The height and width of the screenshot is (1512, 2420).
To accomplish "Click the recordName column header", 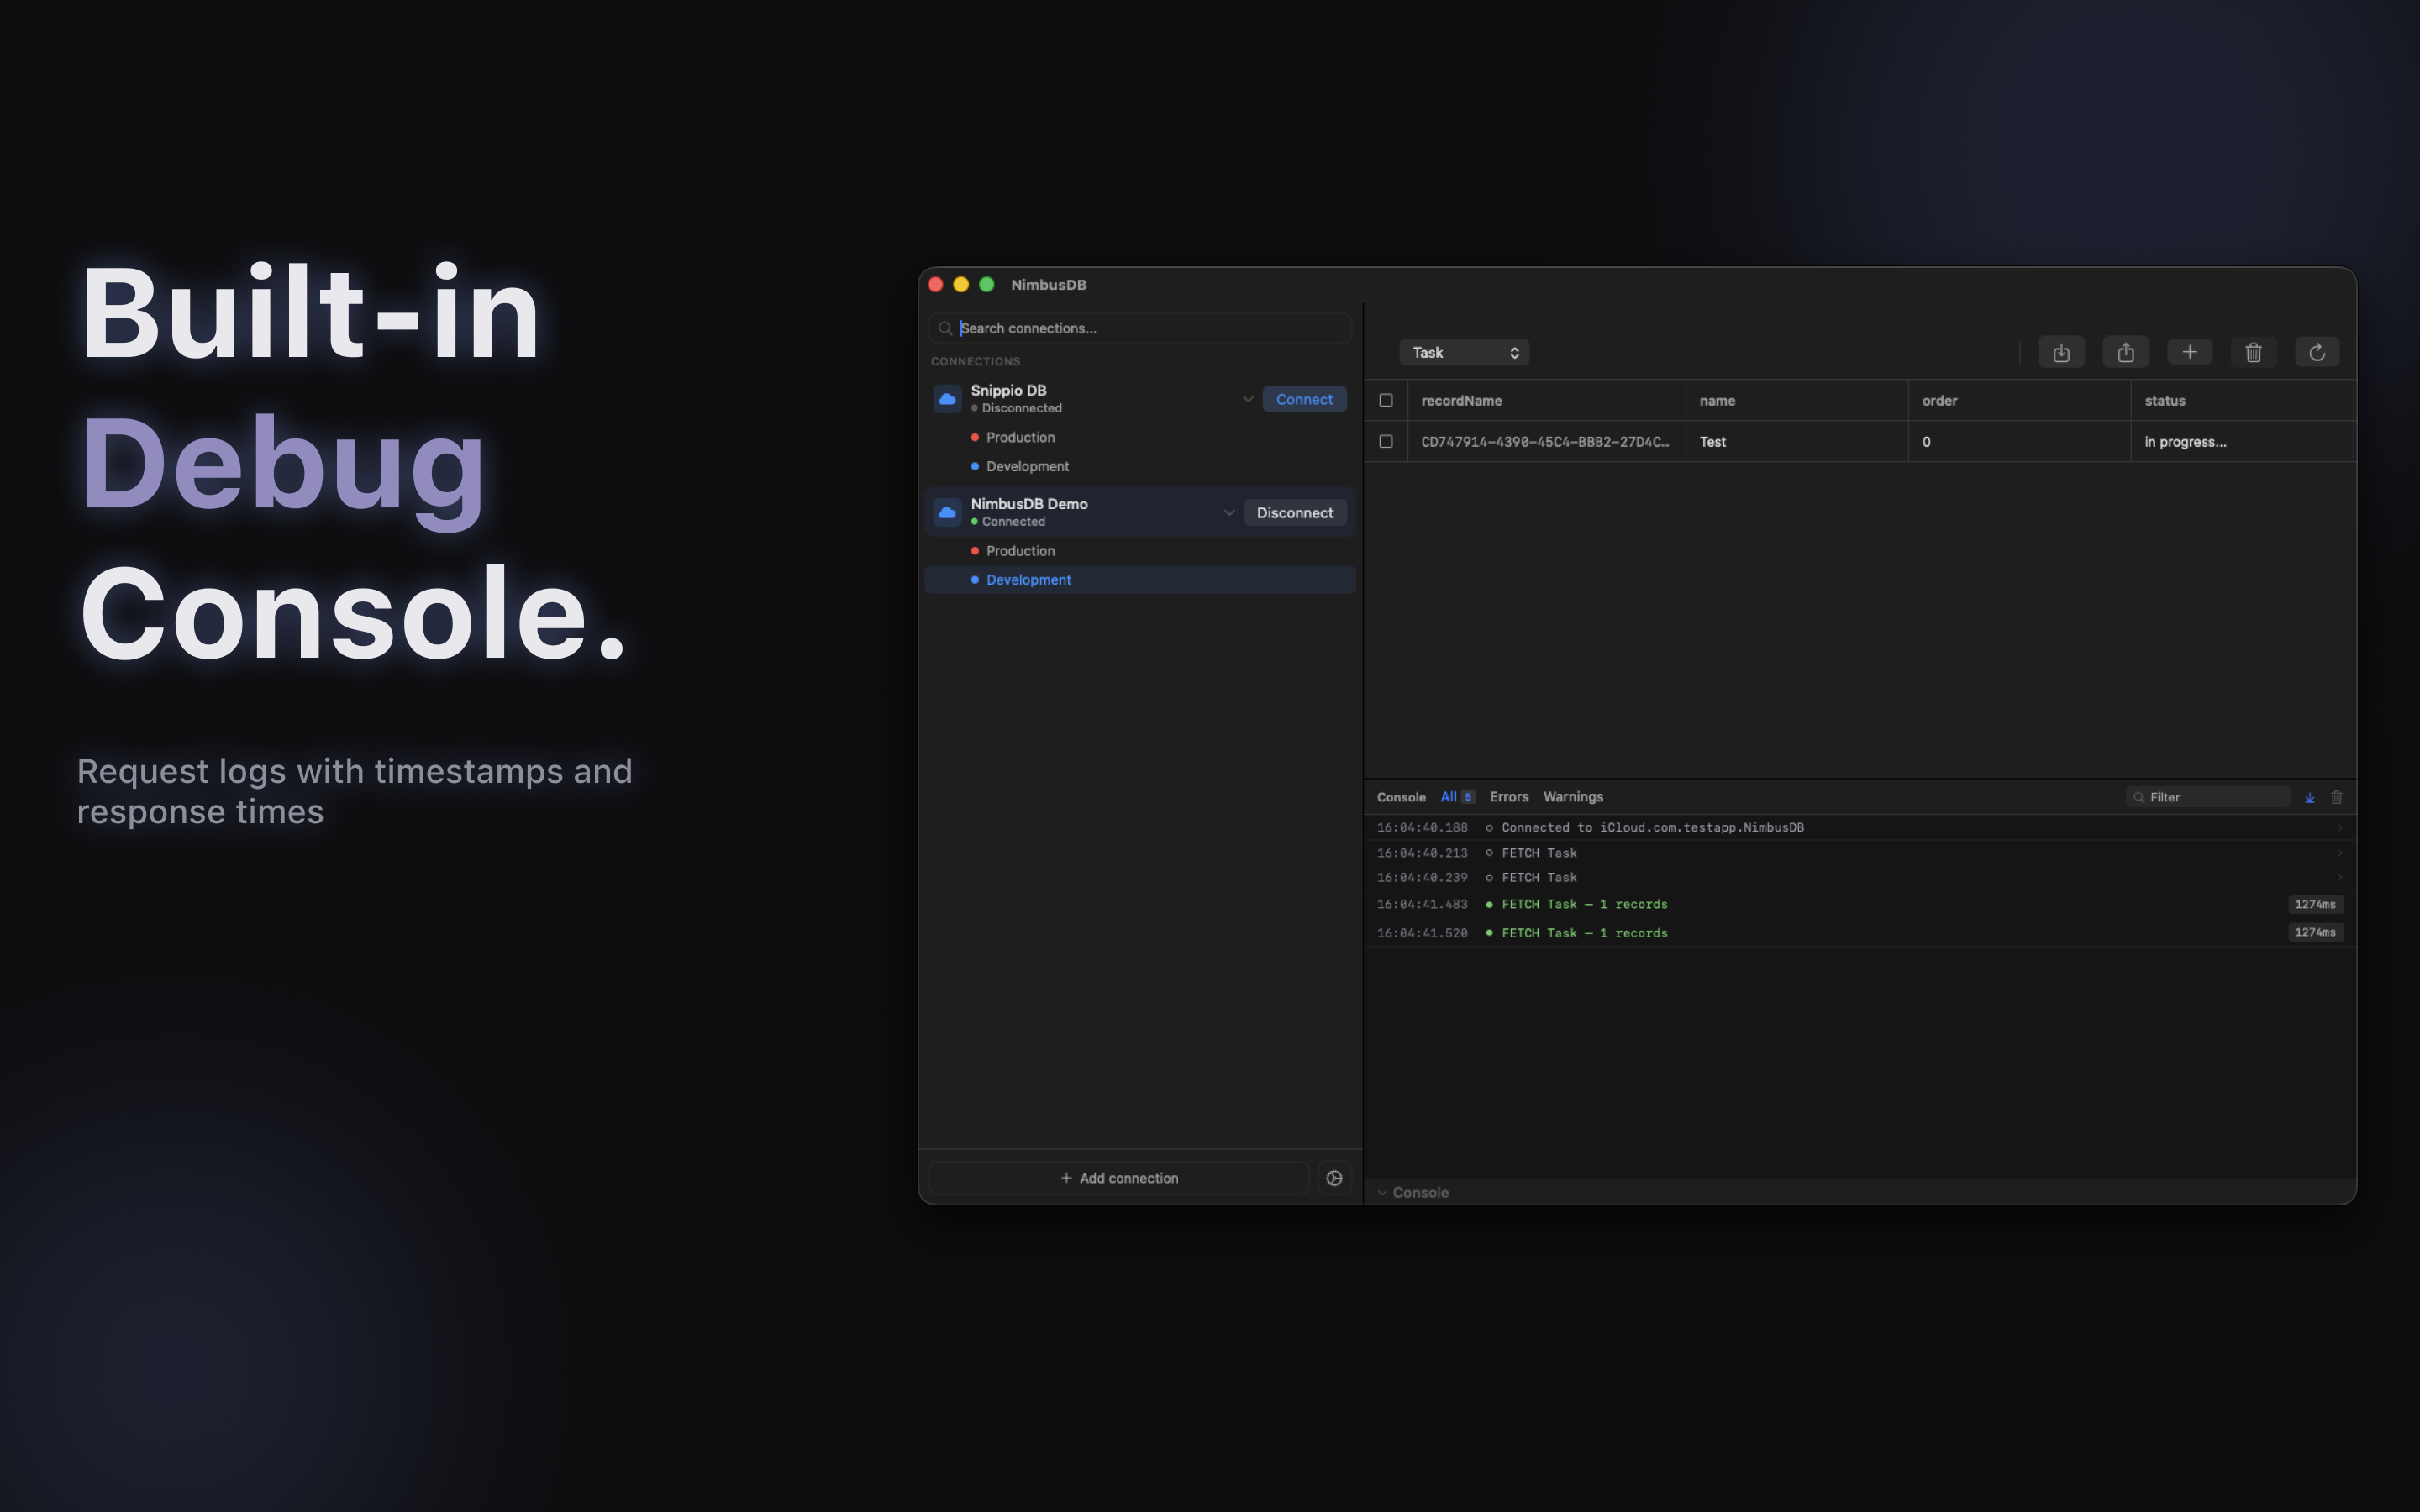I will [x=1546, y=400].
